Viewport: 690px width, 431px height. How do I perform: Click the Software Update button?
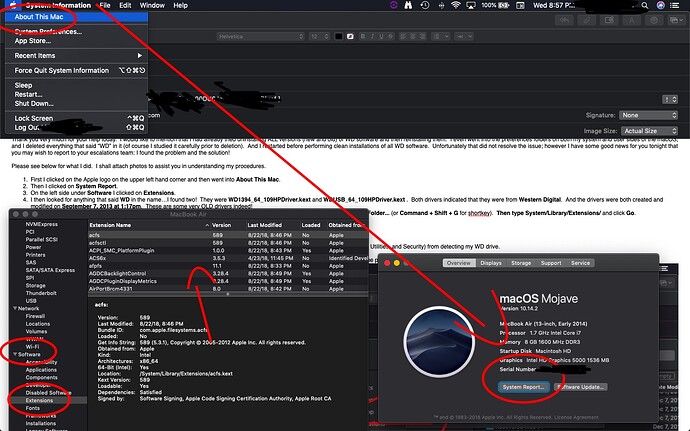[x=580, y=387]
